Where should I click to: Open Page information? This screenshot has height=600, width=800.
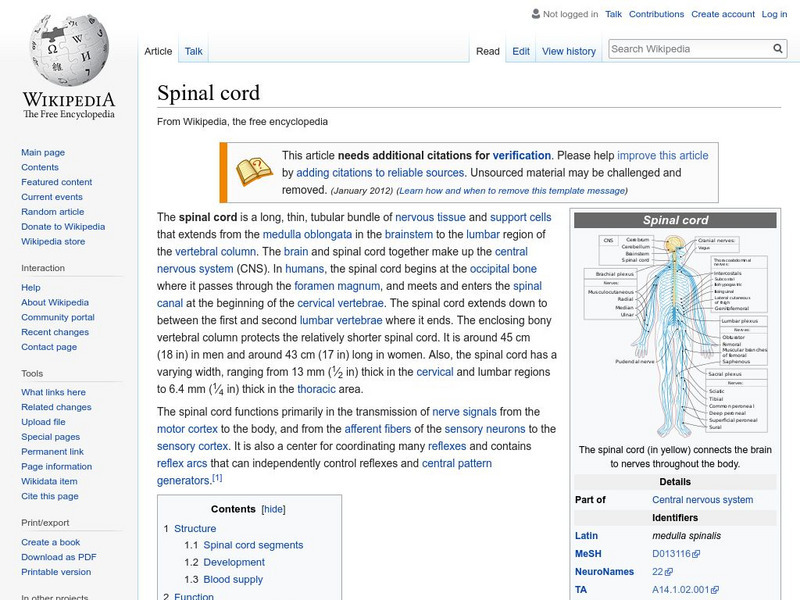(57, 466)
